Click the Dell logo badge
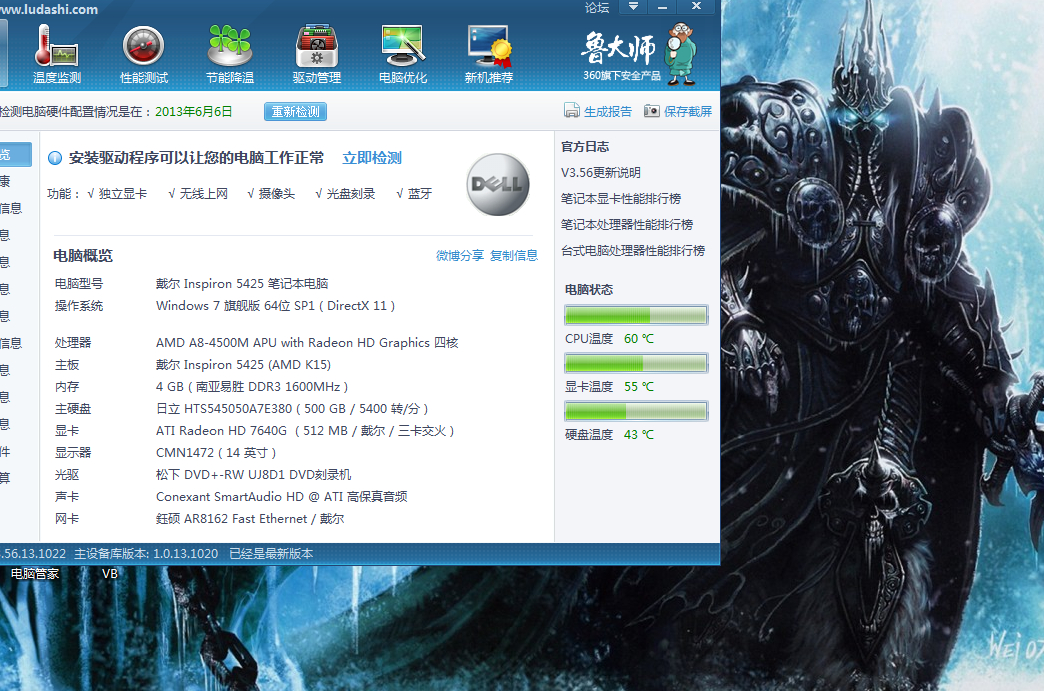 [x=498, y=184]
